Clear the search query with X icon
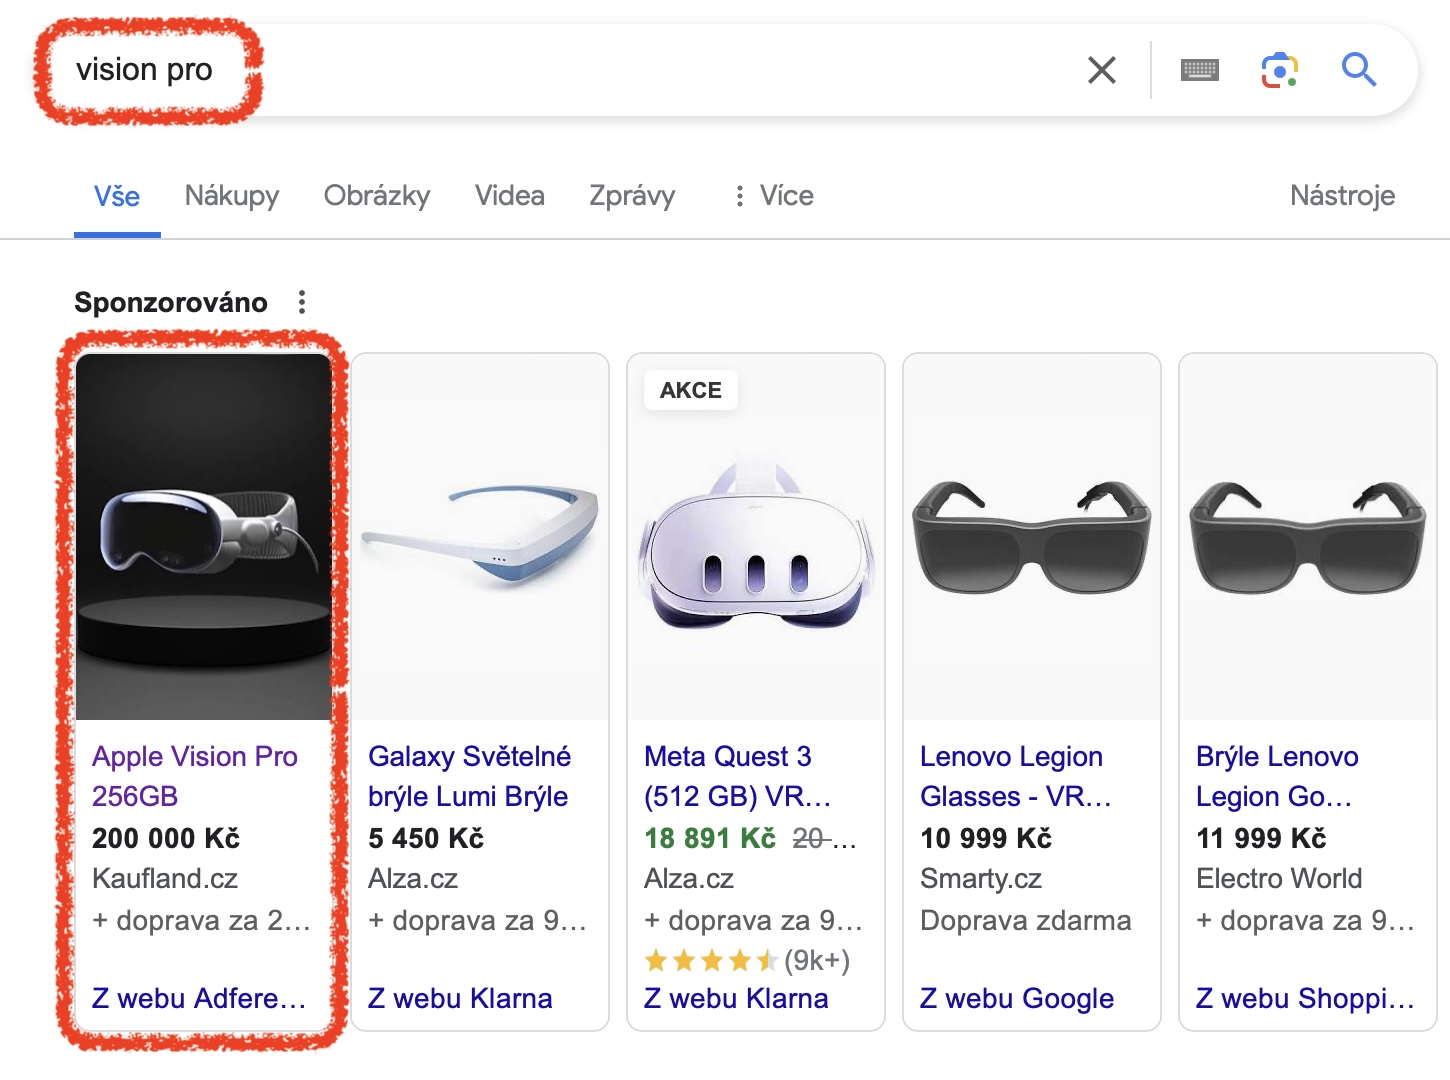The height and width of the screenshot is (1080, 1450). tap(1101, 70)
